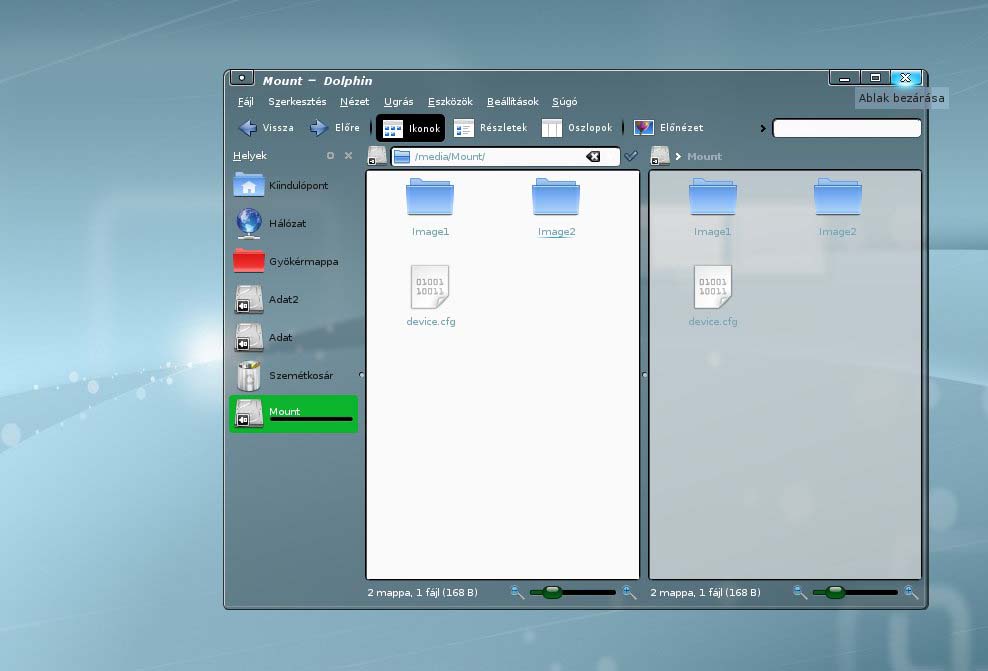Go back with the Vissza arrow
The image size is (988, 671).
pos(266,128)
